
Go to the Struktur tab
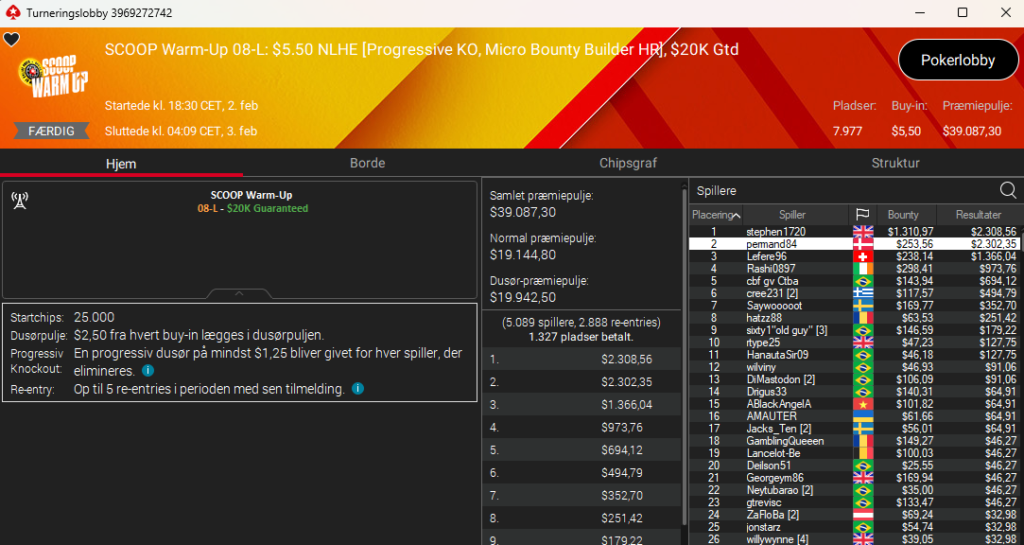(x=895, y=163)
